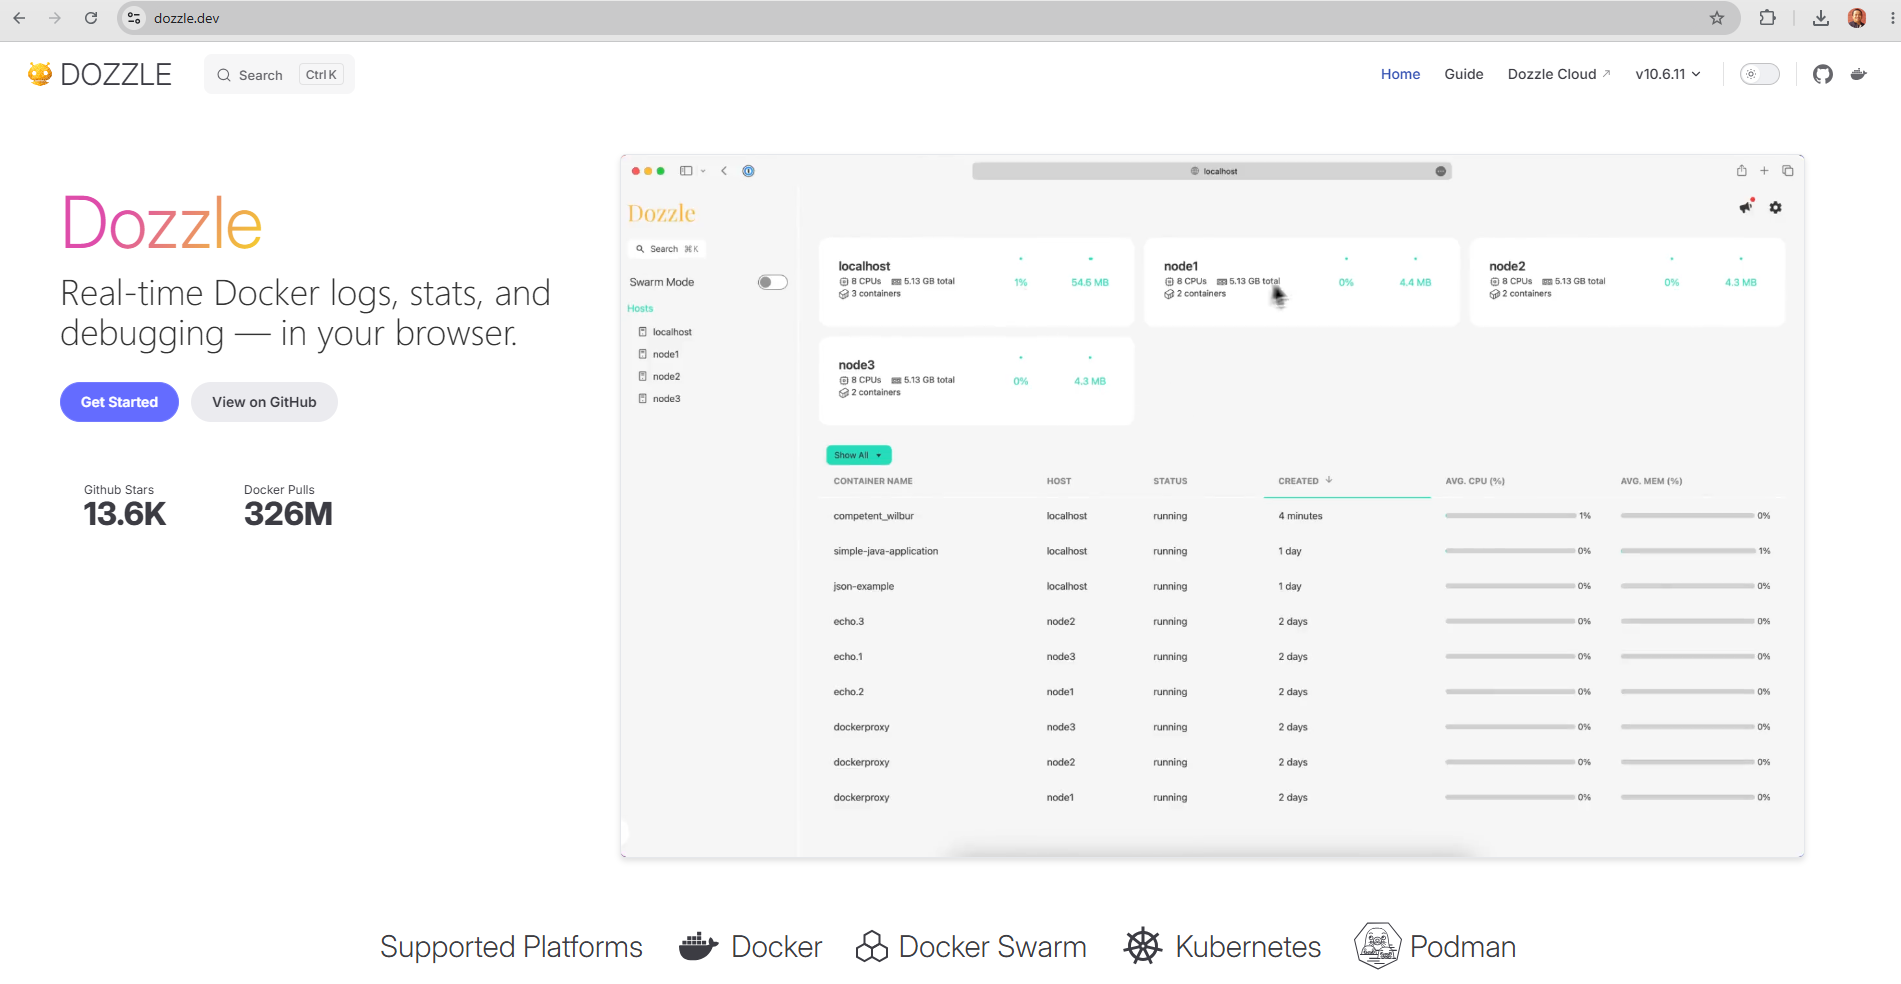Click json-example CPU usage bar
This screenshot has width=1901, height=984.
(1510, 586)
